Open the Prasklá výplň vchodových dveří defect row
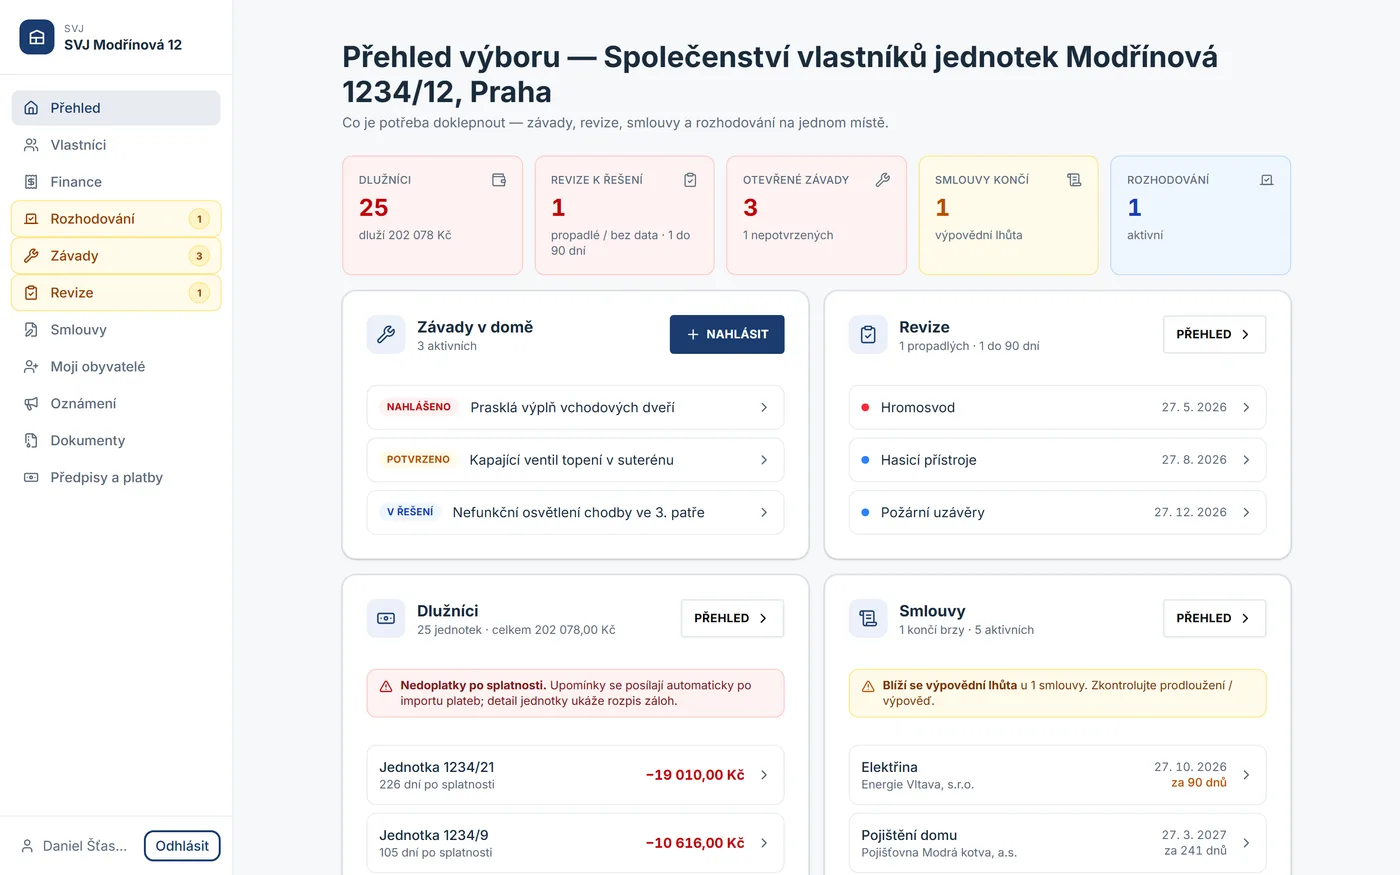Image resolution: width=1400 pixels, height=875 pixels. click(x=575, y=408)
